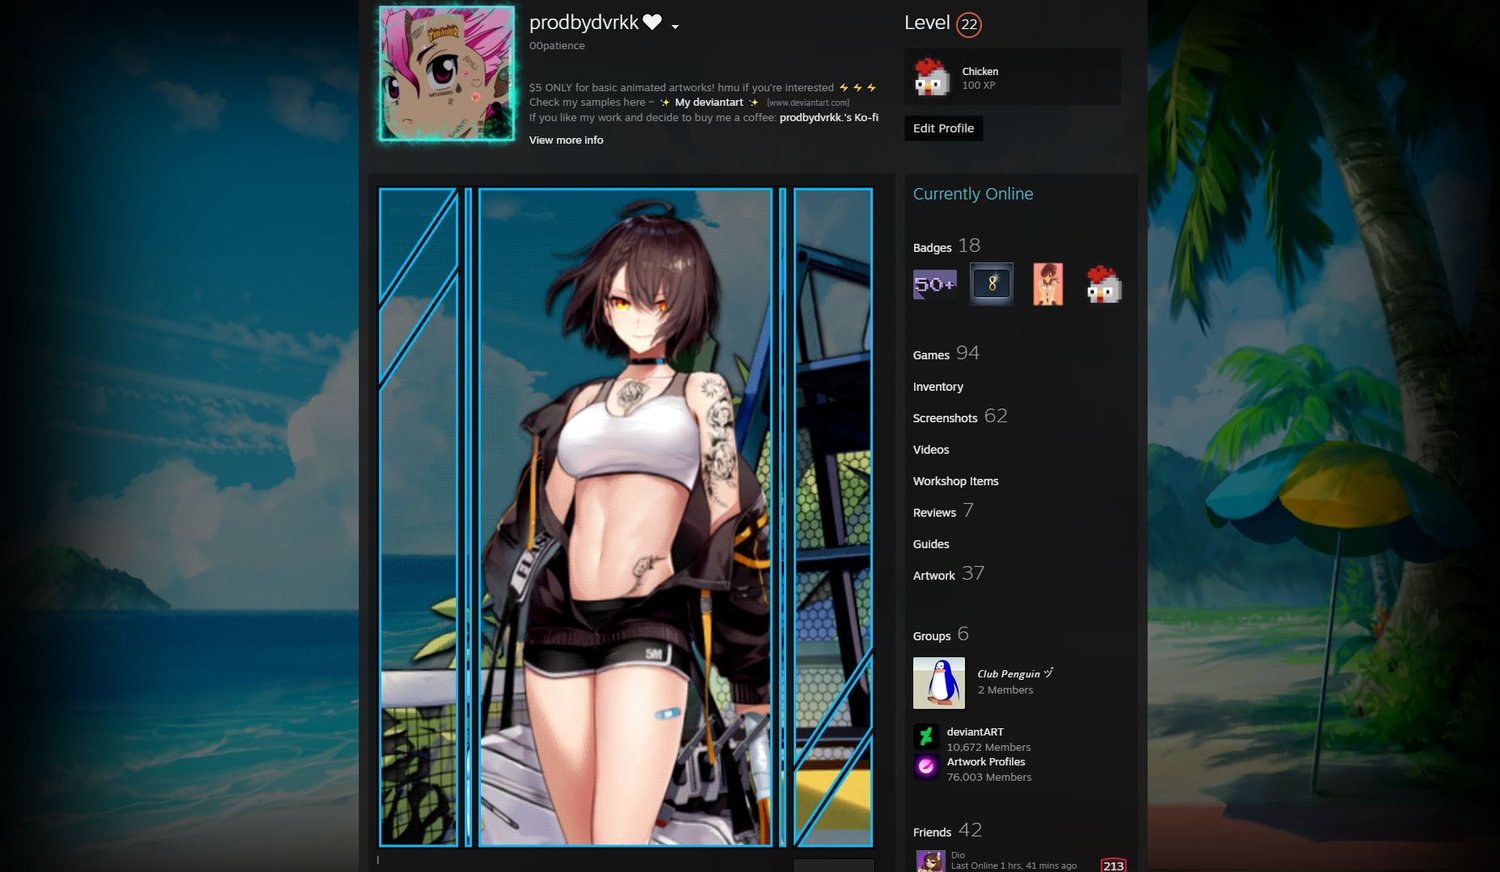Open the Workshop Items link
This screenshot has height=872, width=1500.
pos(956,481)
